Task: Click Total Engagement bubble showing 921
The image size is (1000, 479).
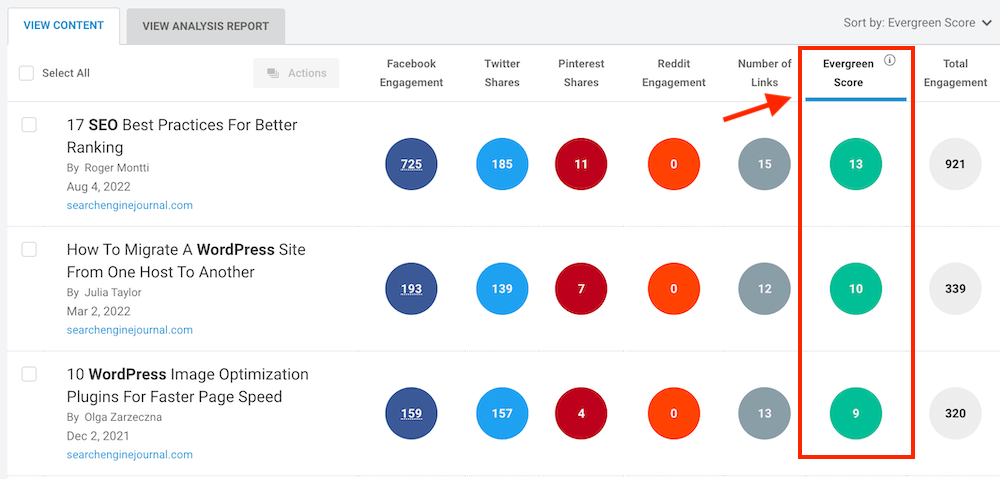Action: pos(955,164)
